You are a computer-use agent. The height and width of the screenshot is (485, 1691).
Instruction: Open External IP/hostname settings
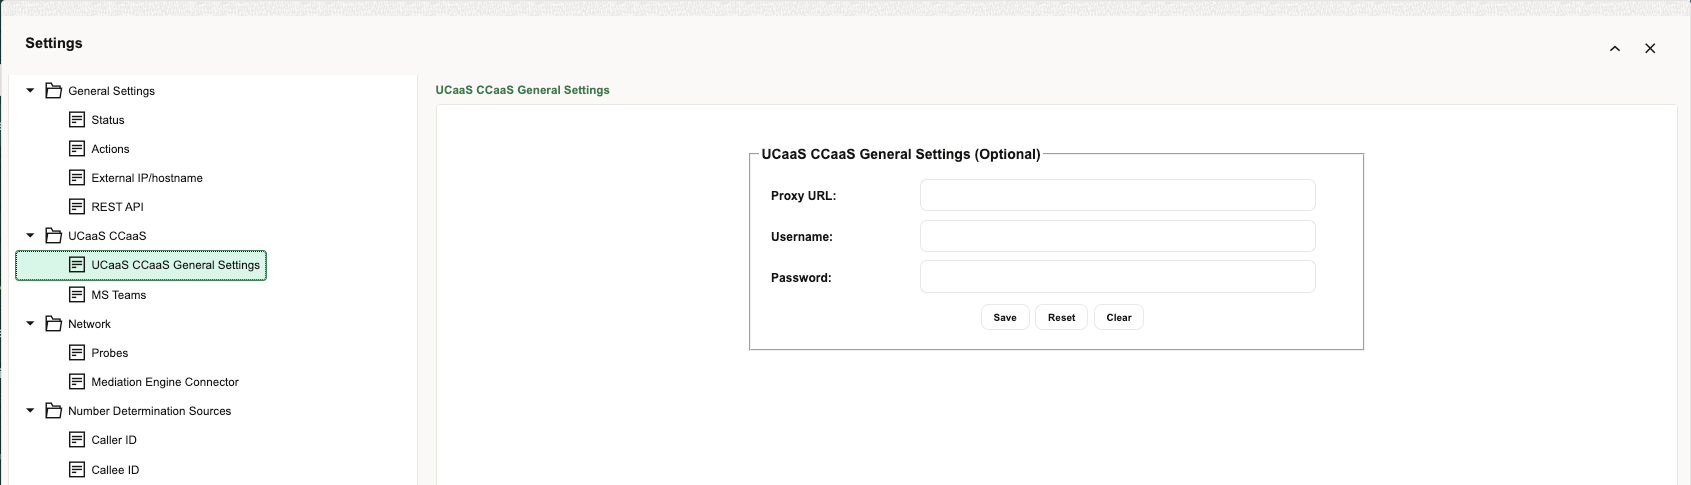(146, 178)
